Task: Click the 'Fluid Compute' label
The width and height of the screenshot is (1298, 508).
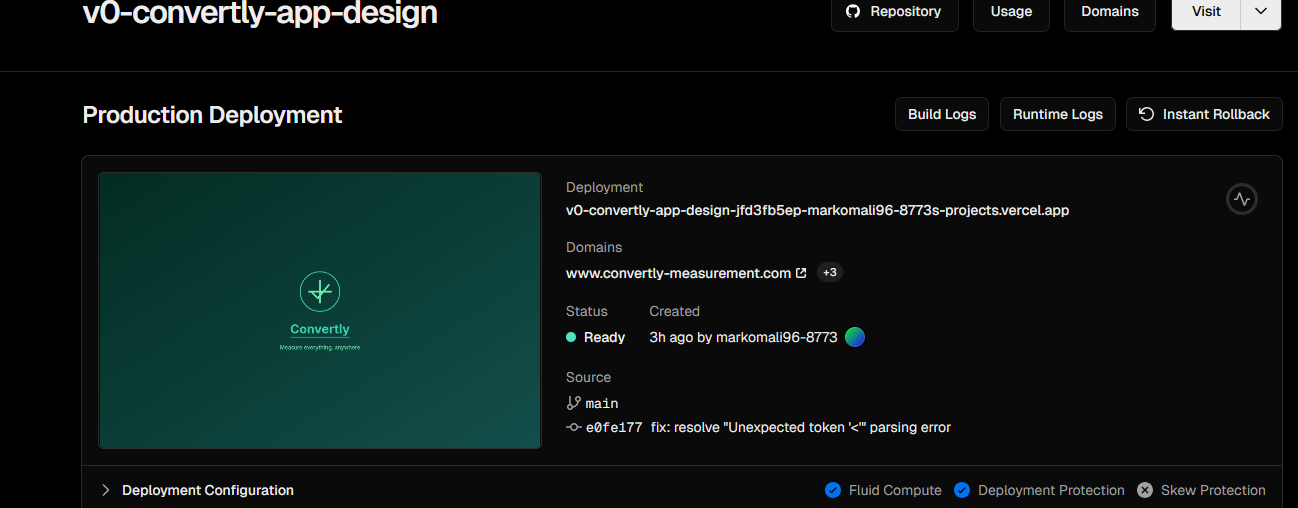Action: pos(895,490)
